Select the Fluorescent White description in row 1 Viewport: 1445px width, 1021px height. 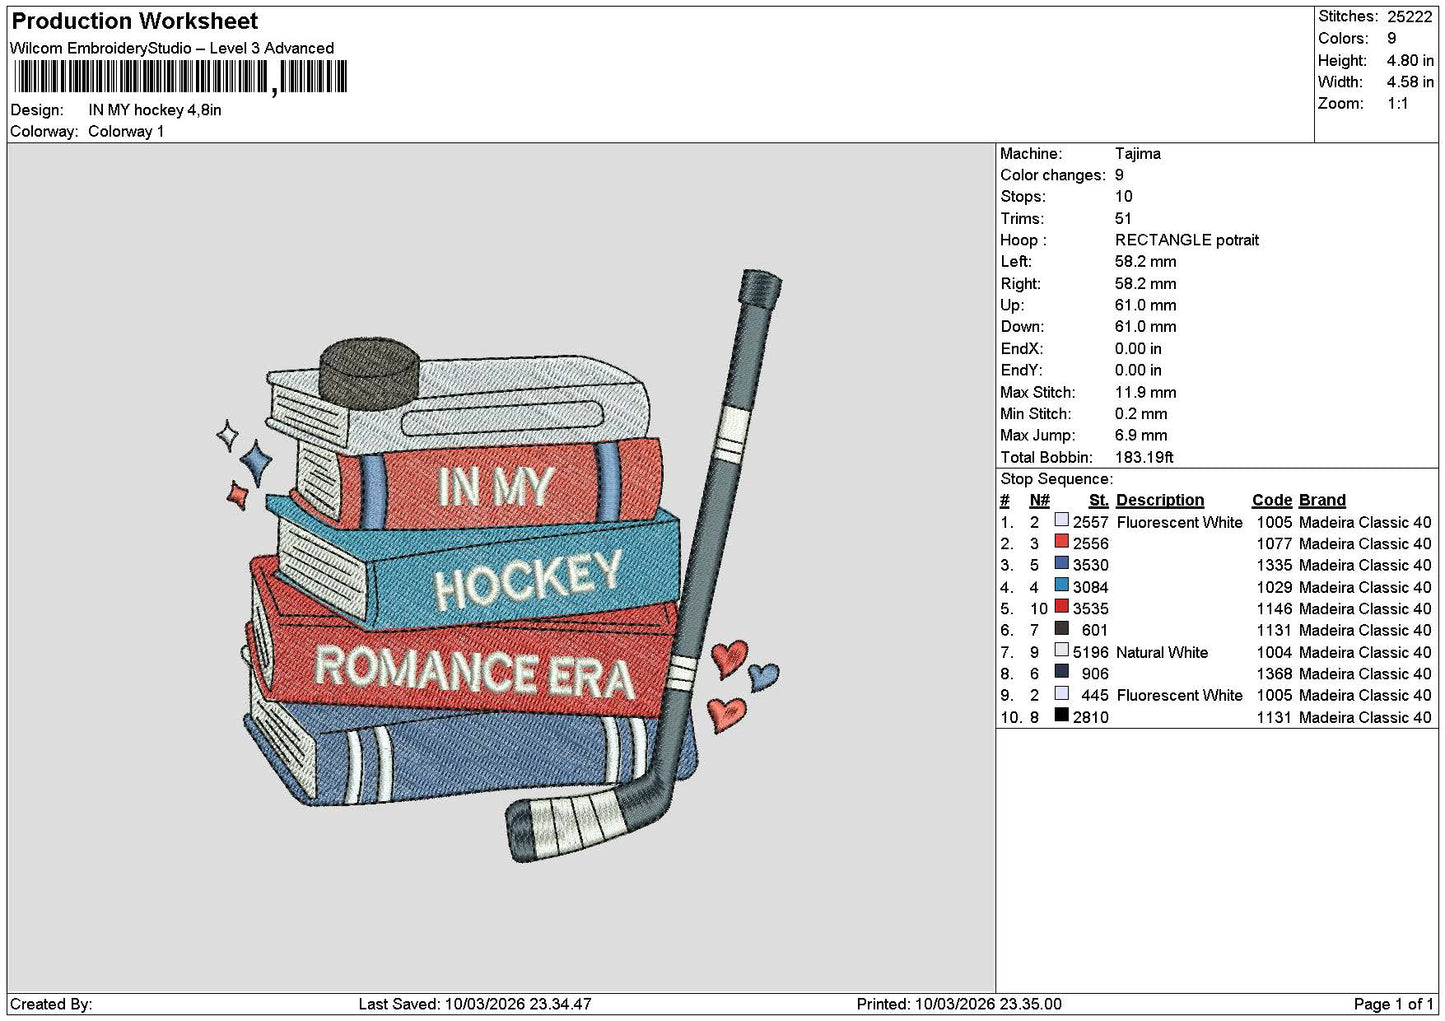point(1179,522)
